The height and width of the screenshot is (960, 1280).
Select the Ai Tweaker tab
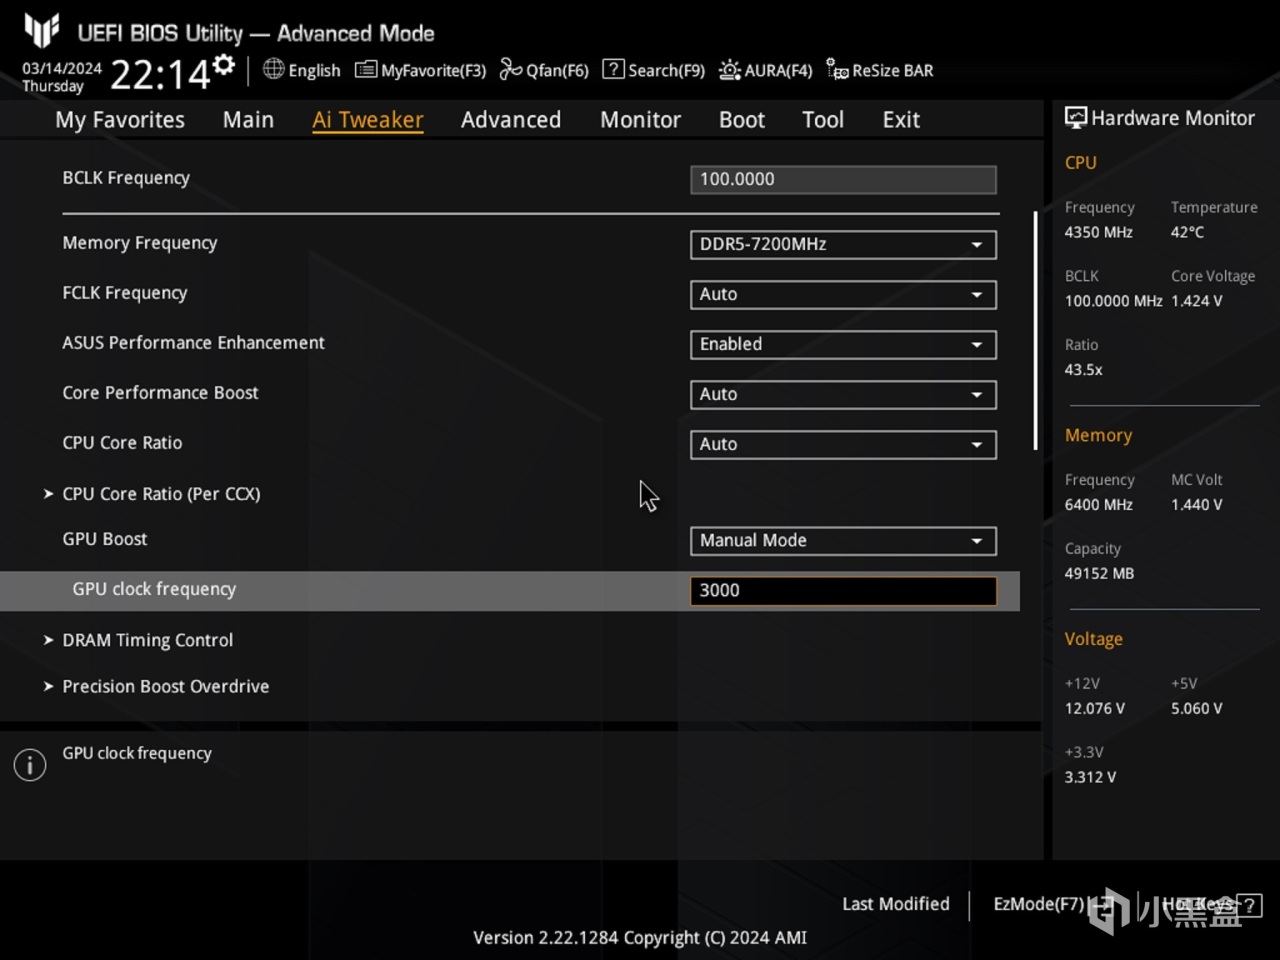click(368, 120)
